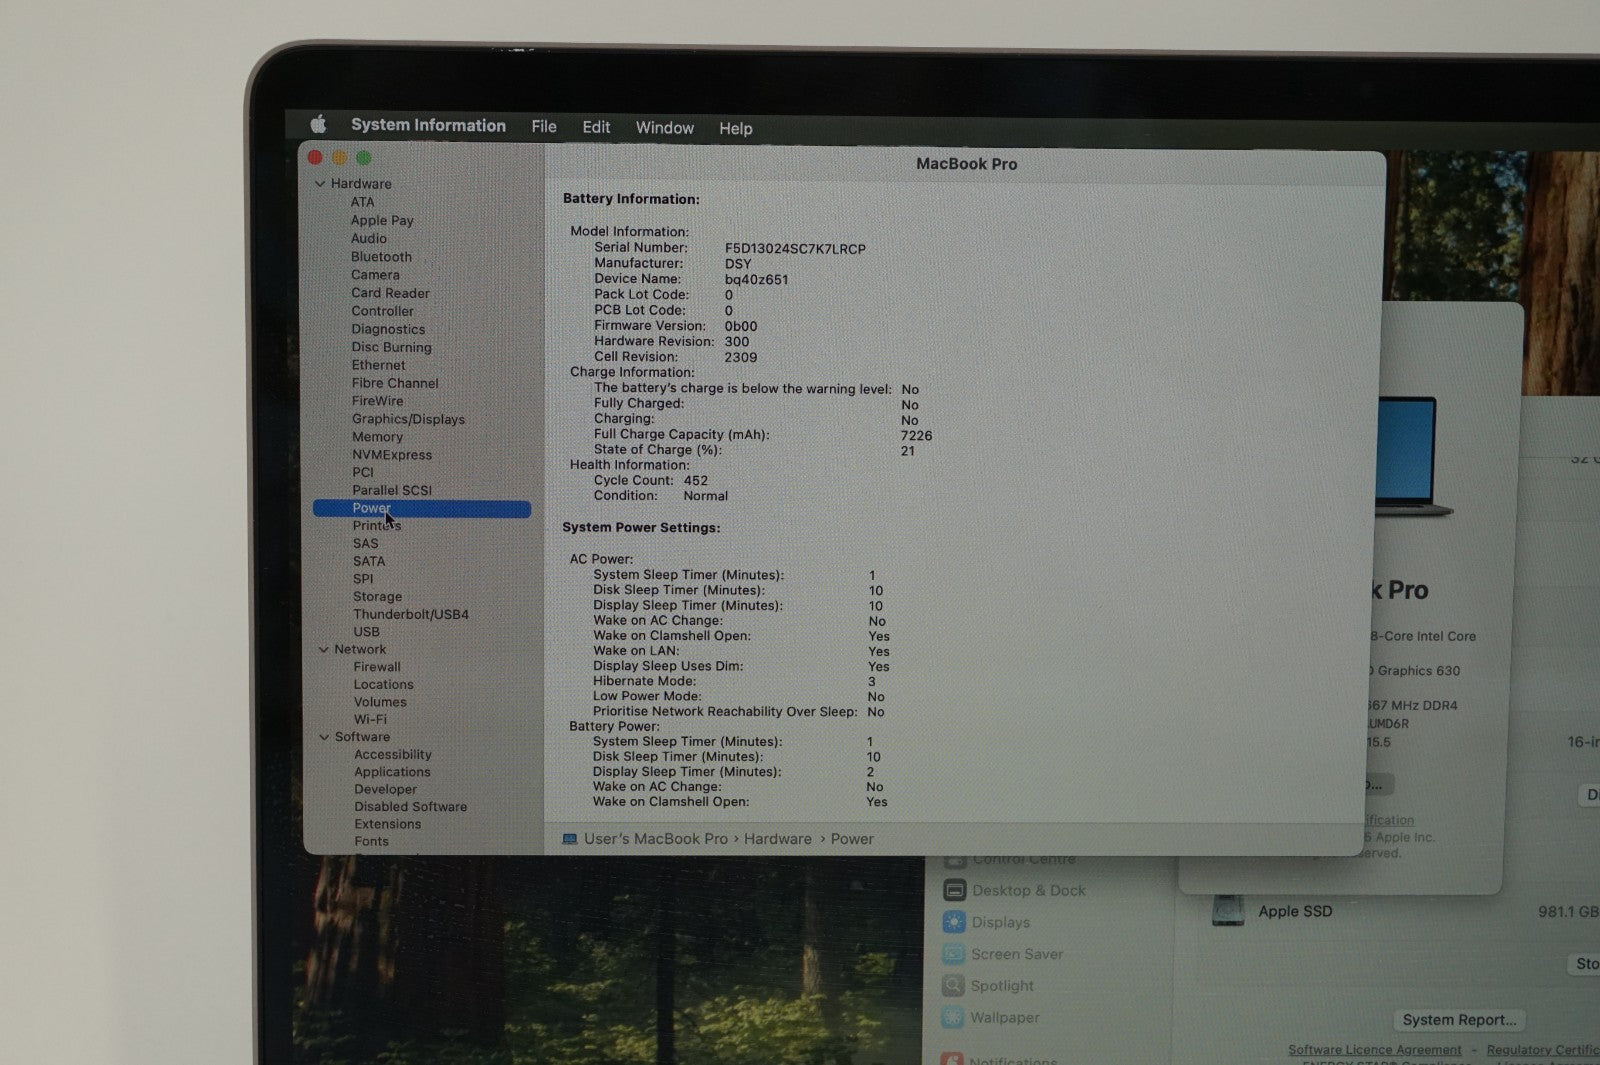This screenshot has width=1600, height=1065.
Task: Click the green zoom window button
Action: (364, 158)
